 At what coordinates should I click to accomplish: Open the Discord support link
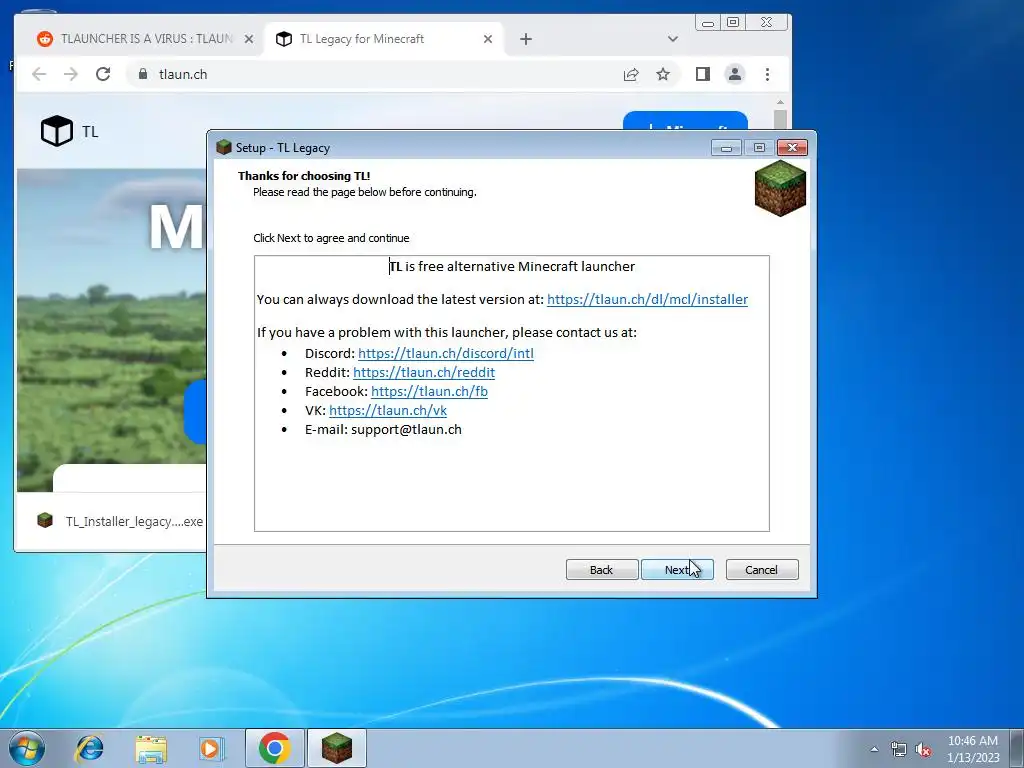click(x=445, y=353)
